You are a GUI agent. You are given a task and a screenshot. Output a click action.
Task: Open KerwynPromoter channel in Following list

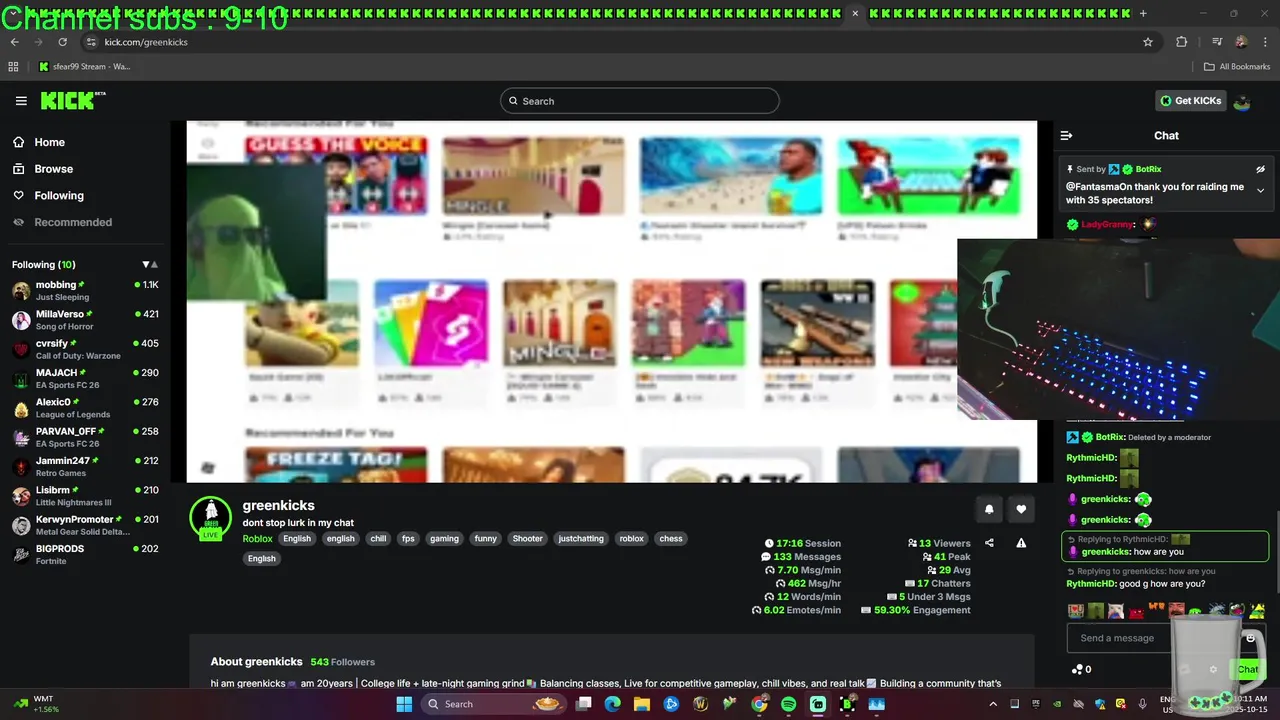tap(85, 525)
